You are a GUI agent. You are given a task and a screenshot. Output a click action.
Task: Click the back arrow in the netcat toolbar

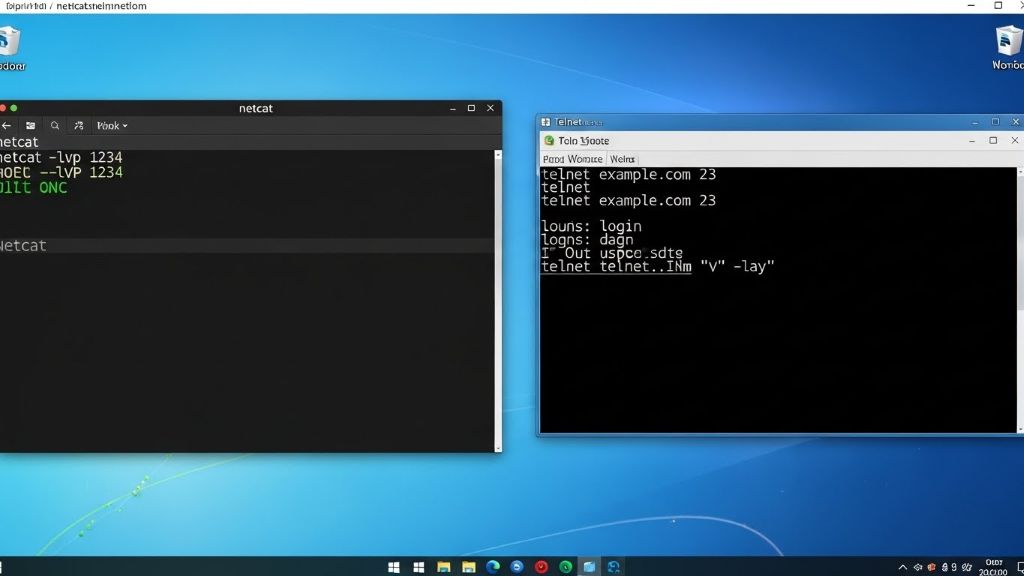[x=7, y=125]
